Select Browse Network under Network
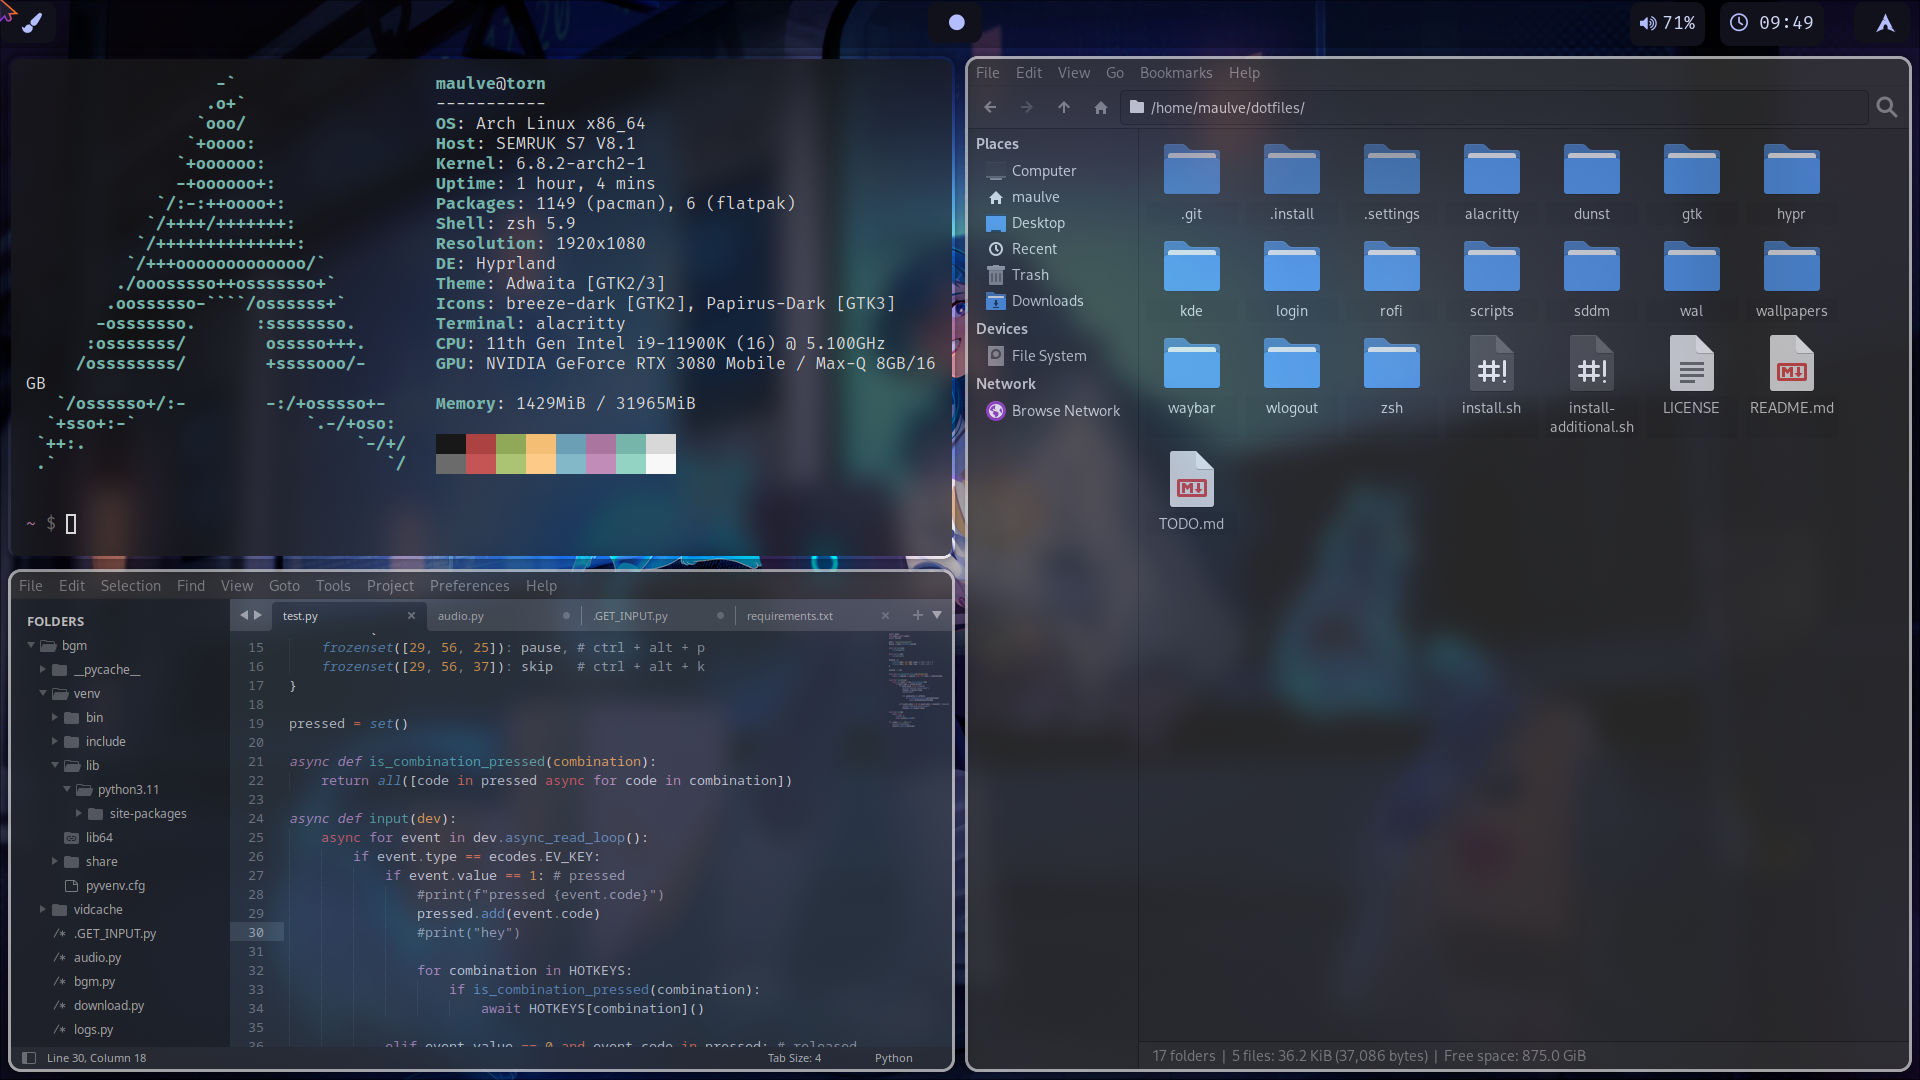 [x=1065, y=410]
